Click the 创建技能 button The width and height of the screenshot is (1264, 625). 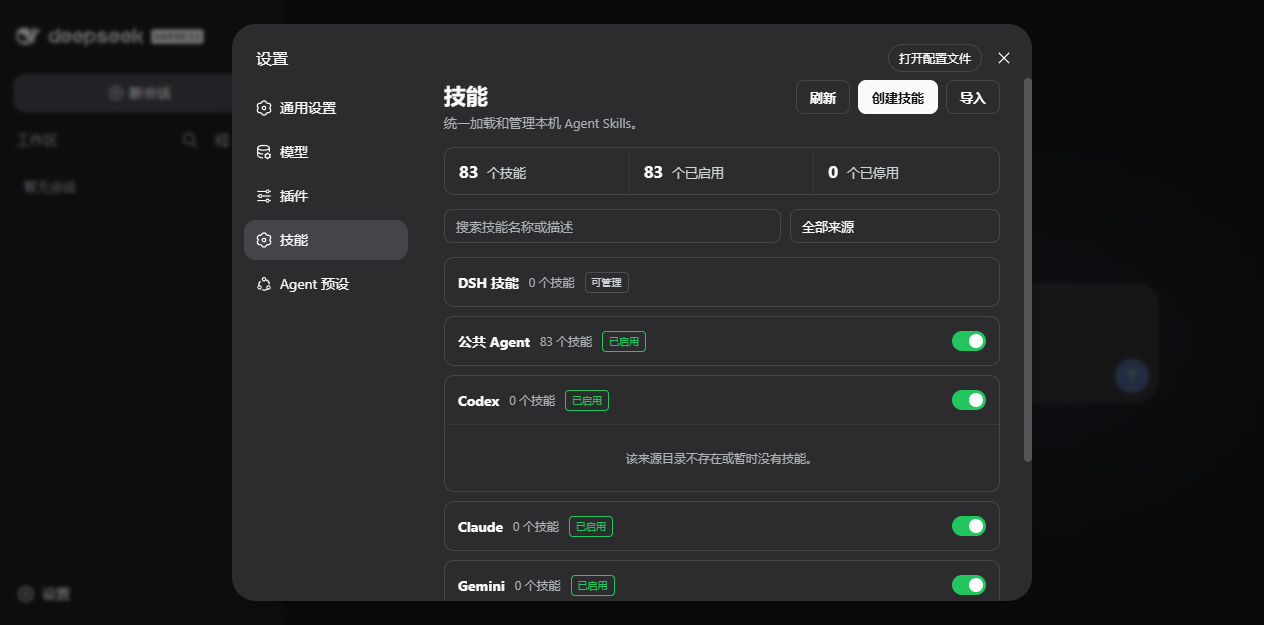click(898, 97)
